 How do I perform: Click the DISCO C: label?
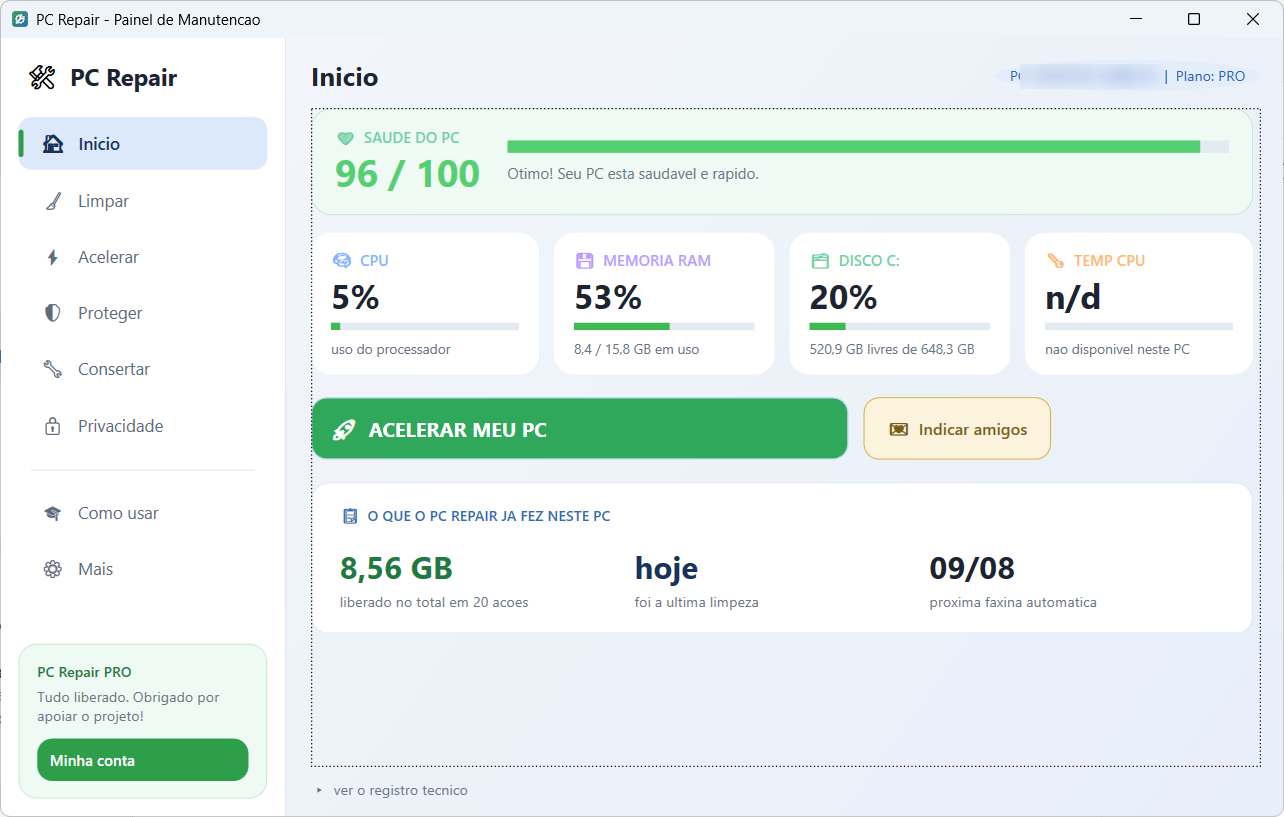[869, 261]
